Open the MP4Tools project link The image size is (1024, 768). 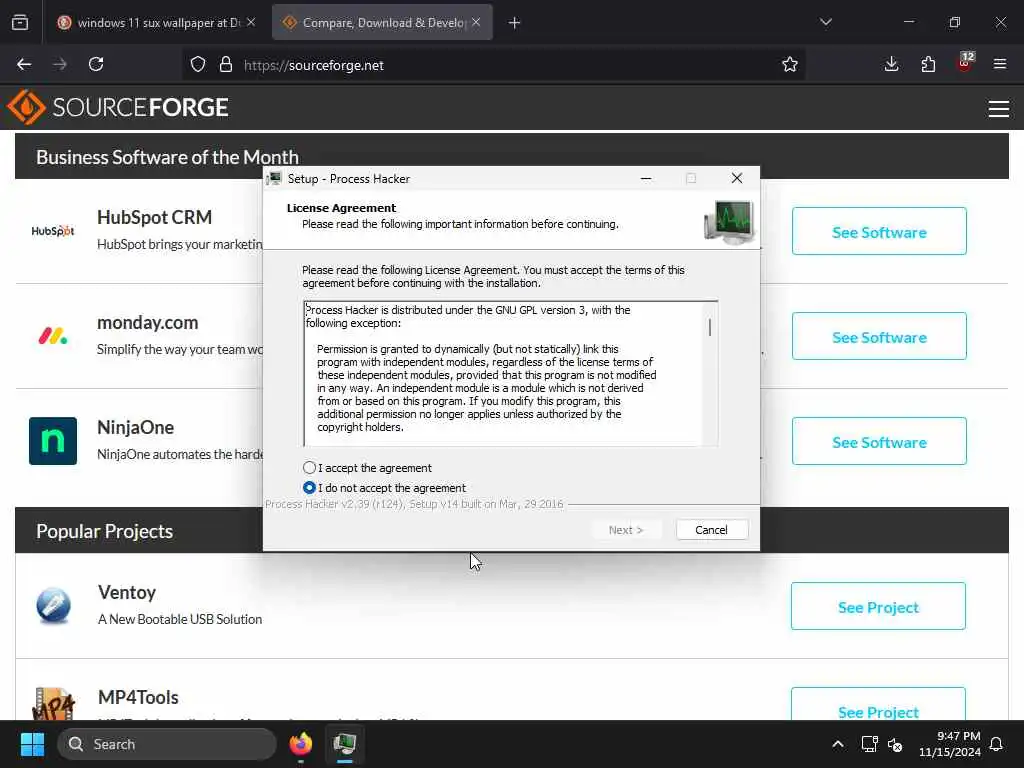138,697
